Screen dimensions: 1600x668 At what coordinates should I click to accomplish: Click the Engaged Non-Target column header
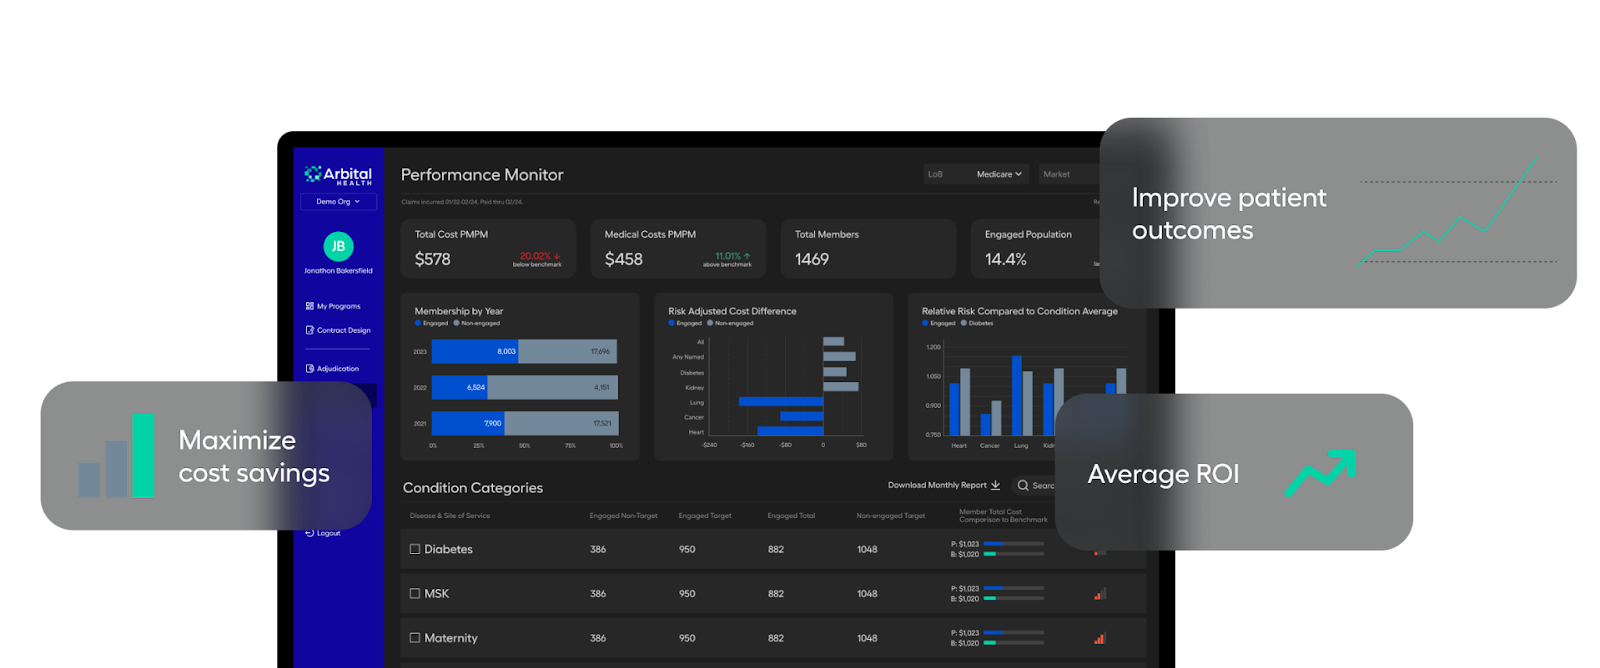[x=623, y=516]
